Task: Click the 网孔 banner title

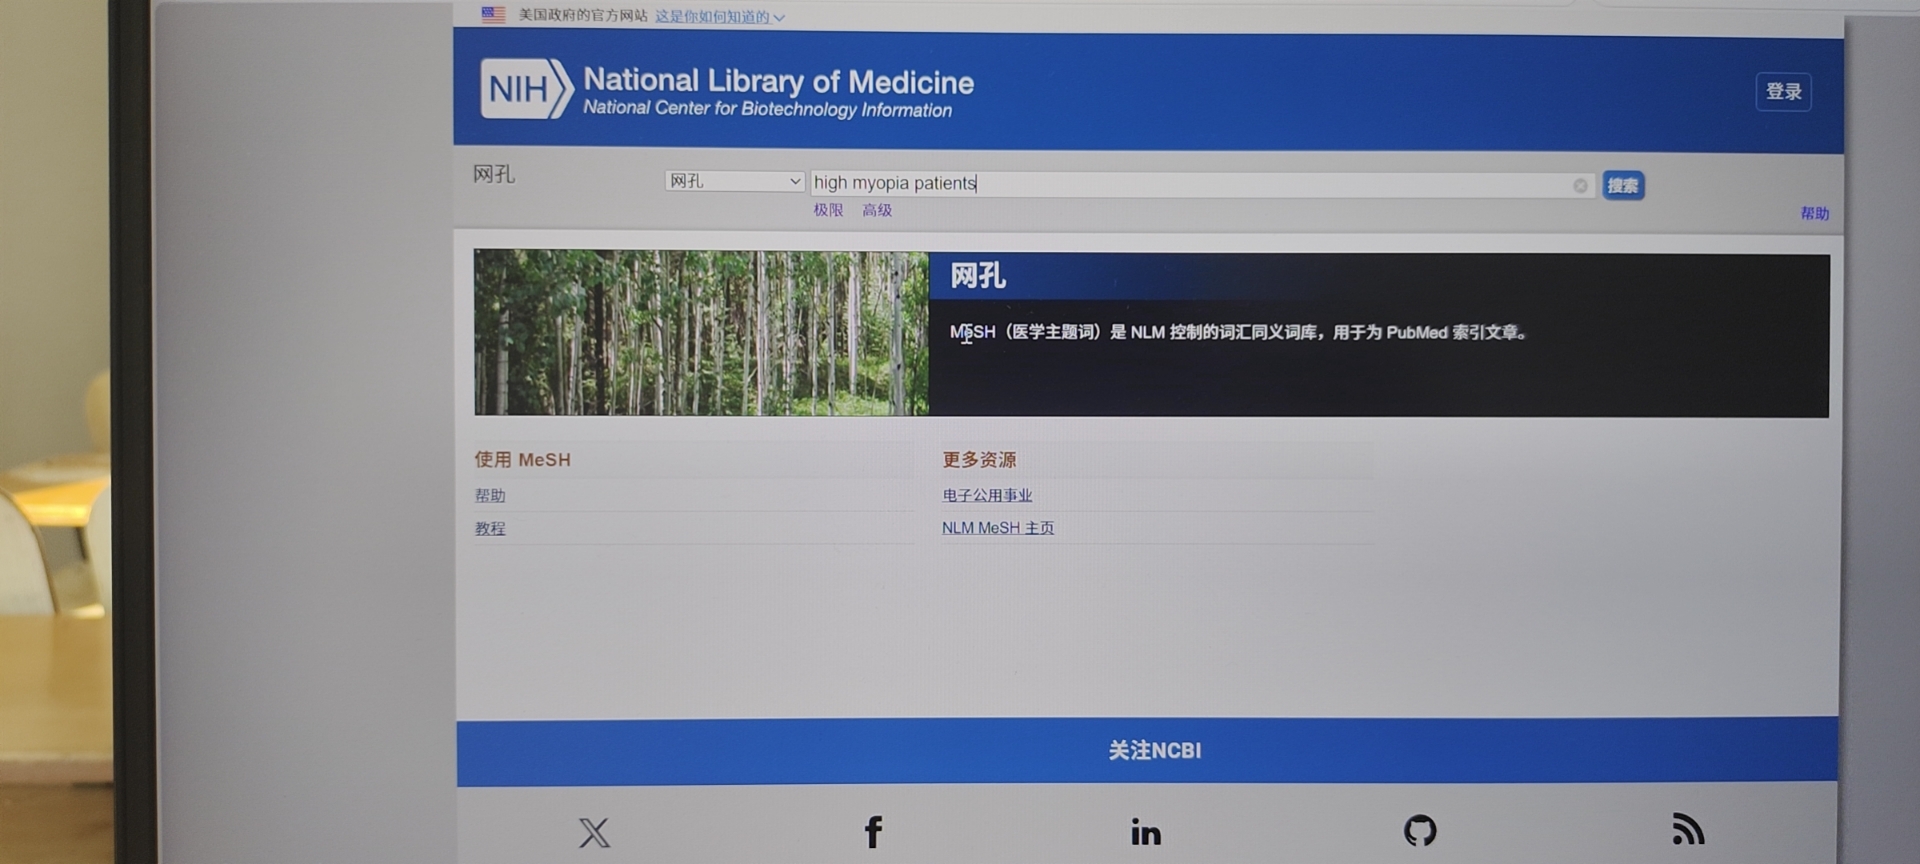Action: 978,276
